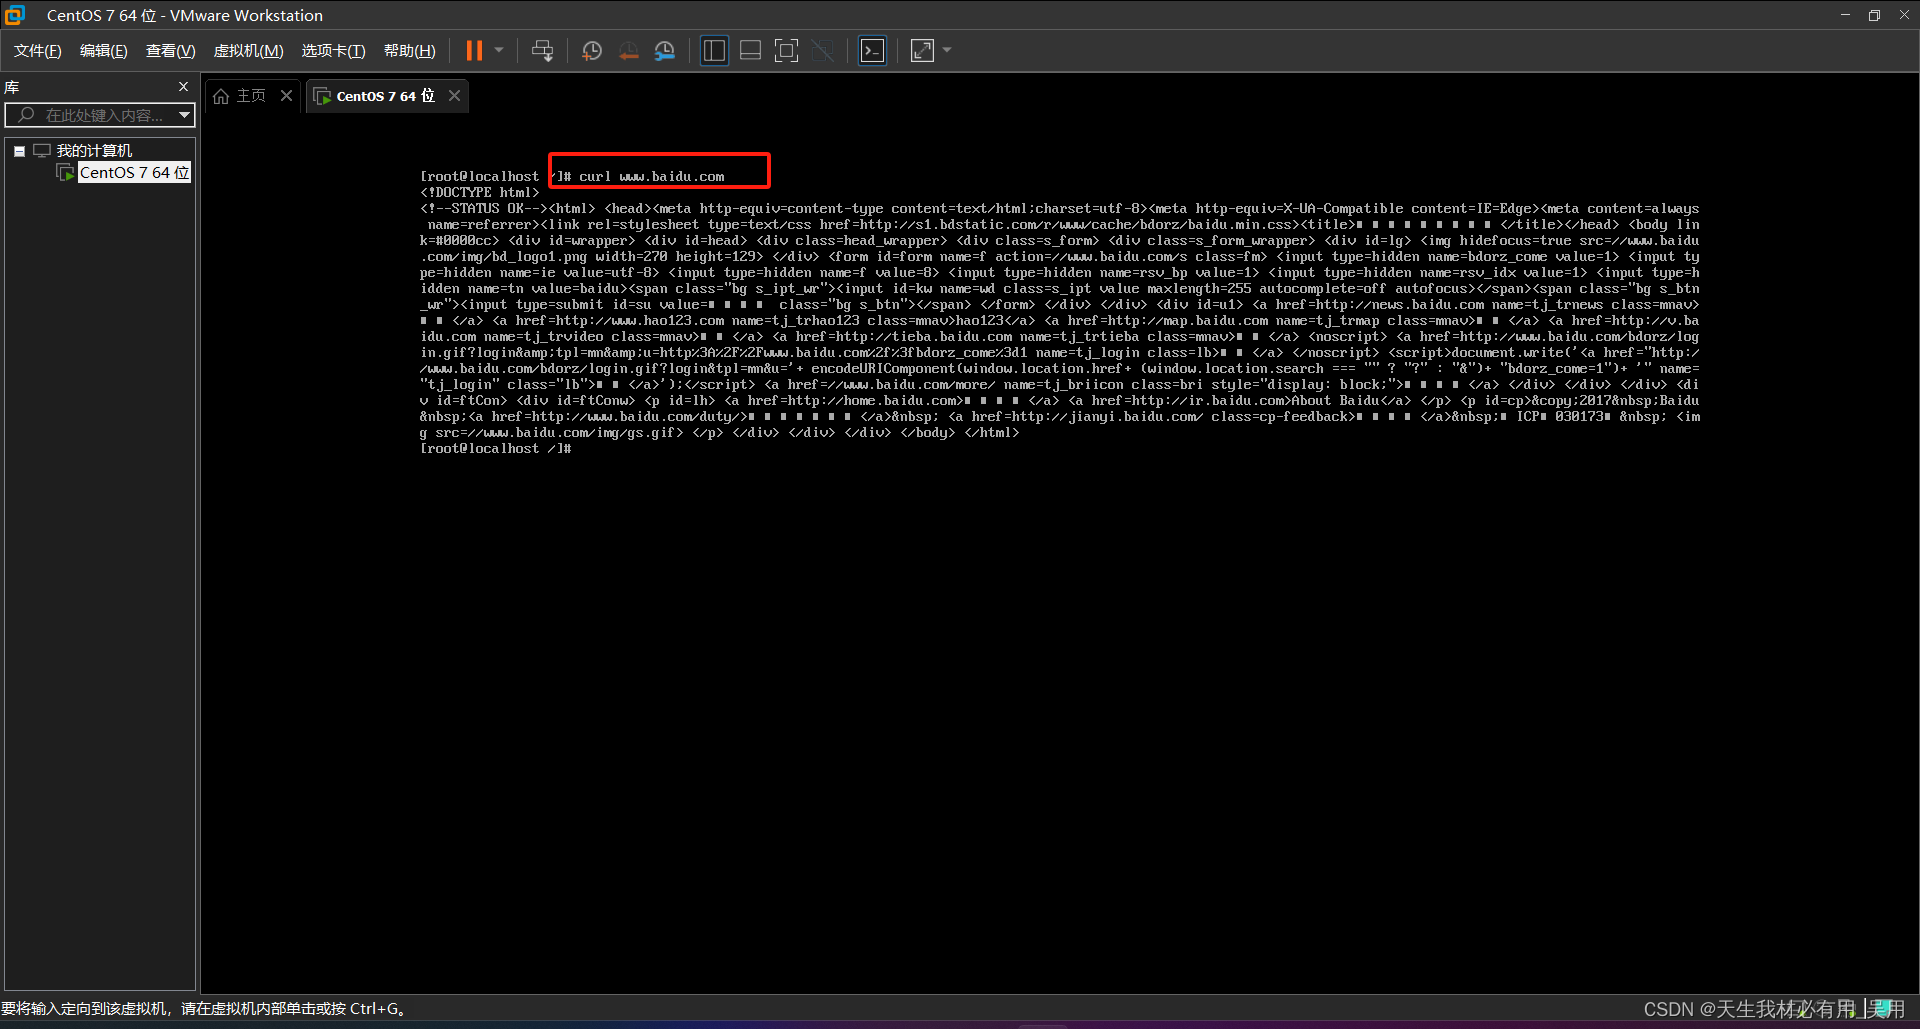Click send Ctrl+Alt+Del icon
Image resolution: width=1920 pixels, height=1029 pixels.
click(543, 51)
